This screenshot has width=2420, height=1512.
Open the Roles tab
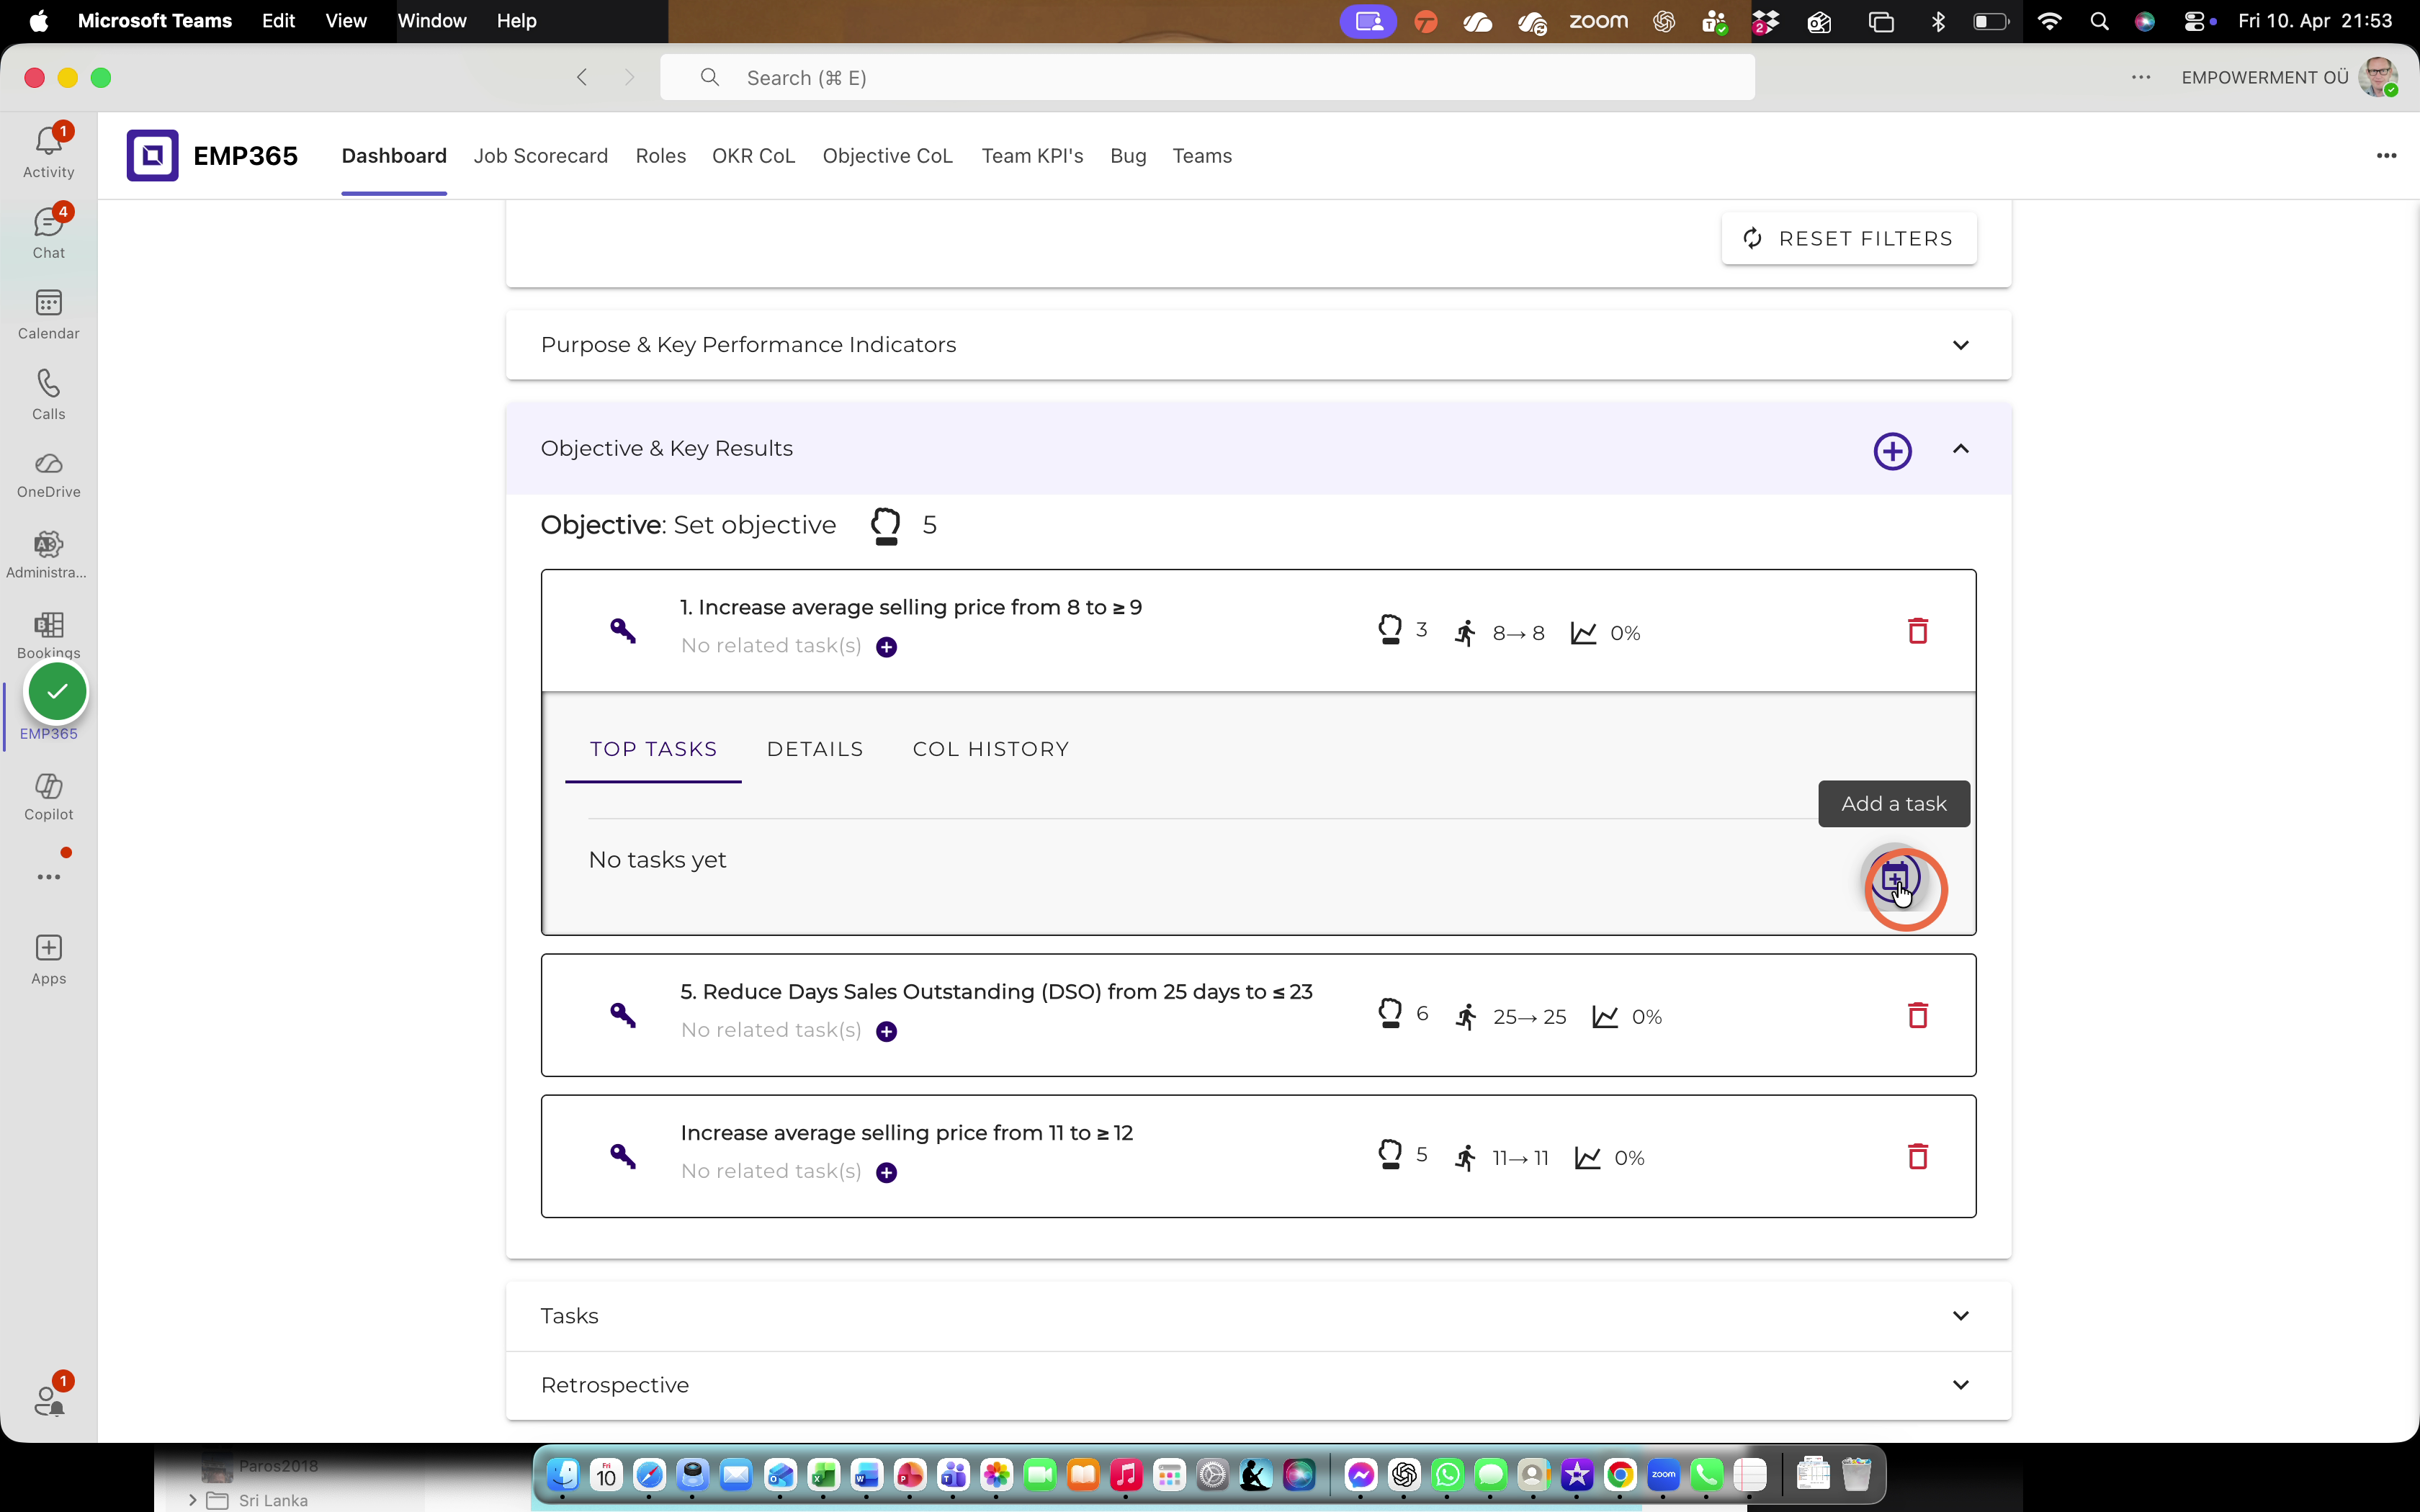pos(660,156)
